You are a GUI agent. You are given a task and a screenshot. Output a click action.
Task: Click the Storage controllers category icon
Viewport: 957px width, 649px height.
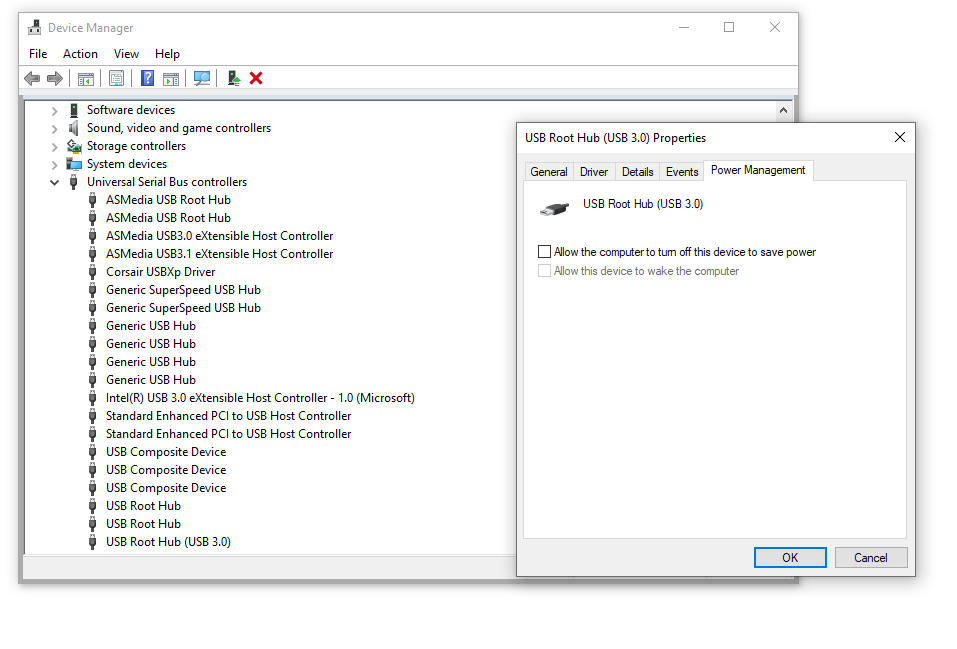[74, 146]
